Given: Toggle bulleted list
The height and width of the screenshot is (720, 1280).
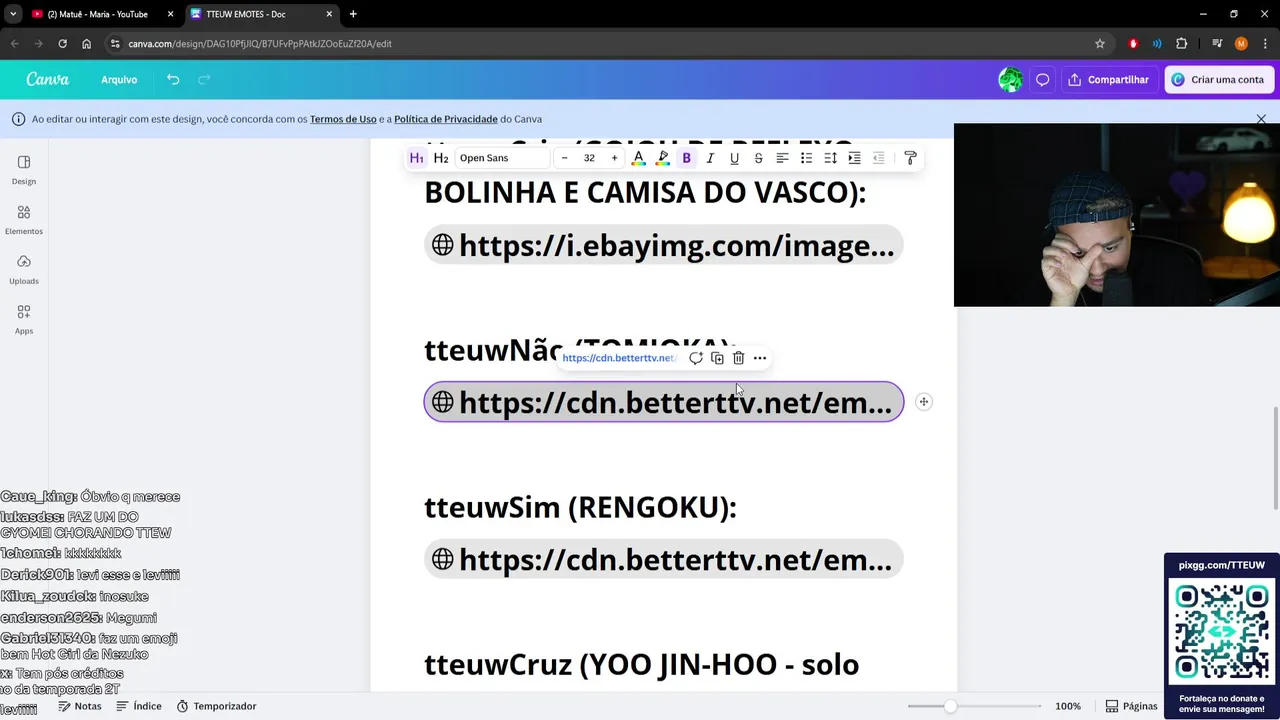Looking at the screenshot, I should pos(806,158).
